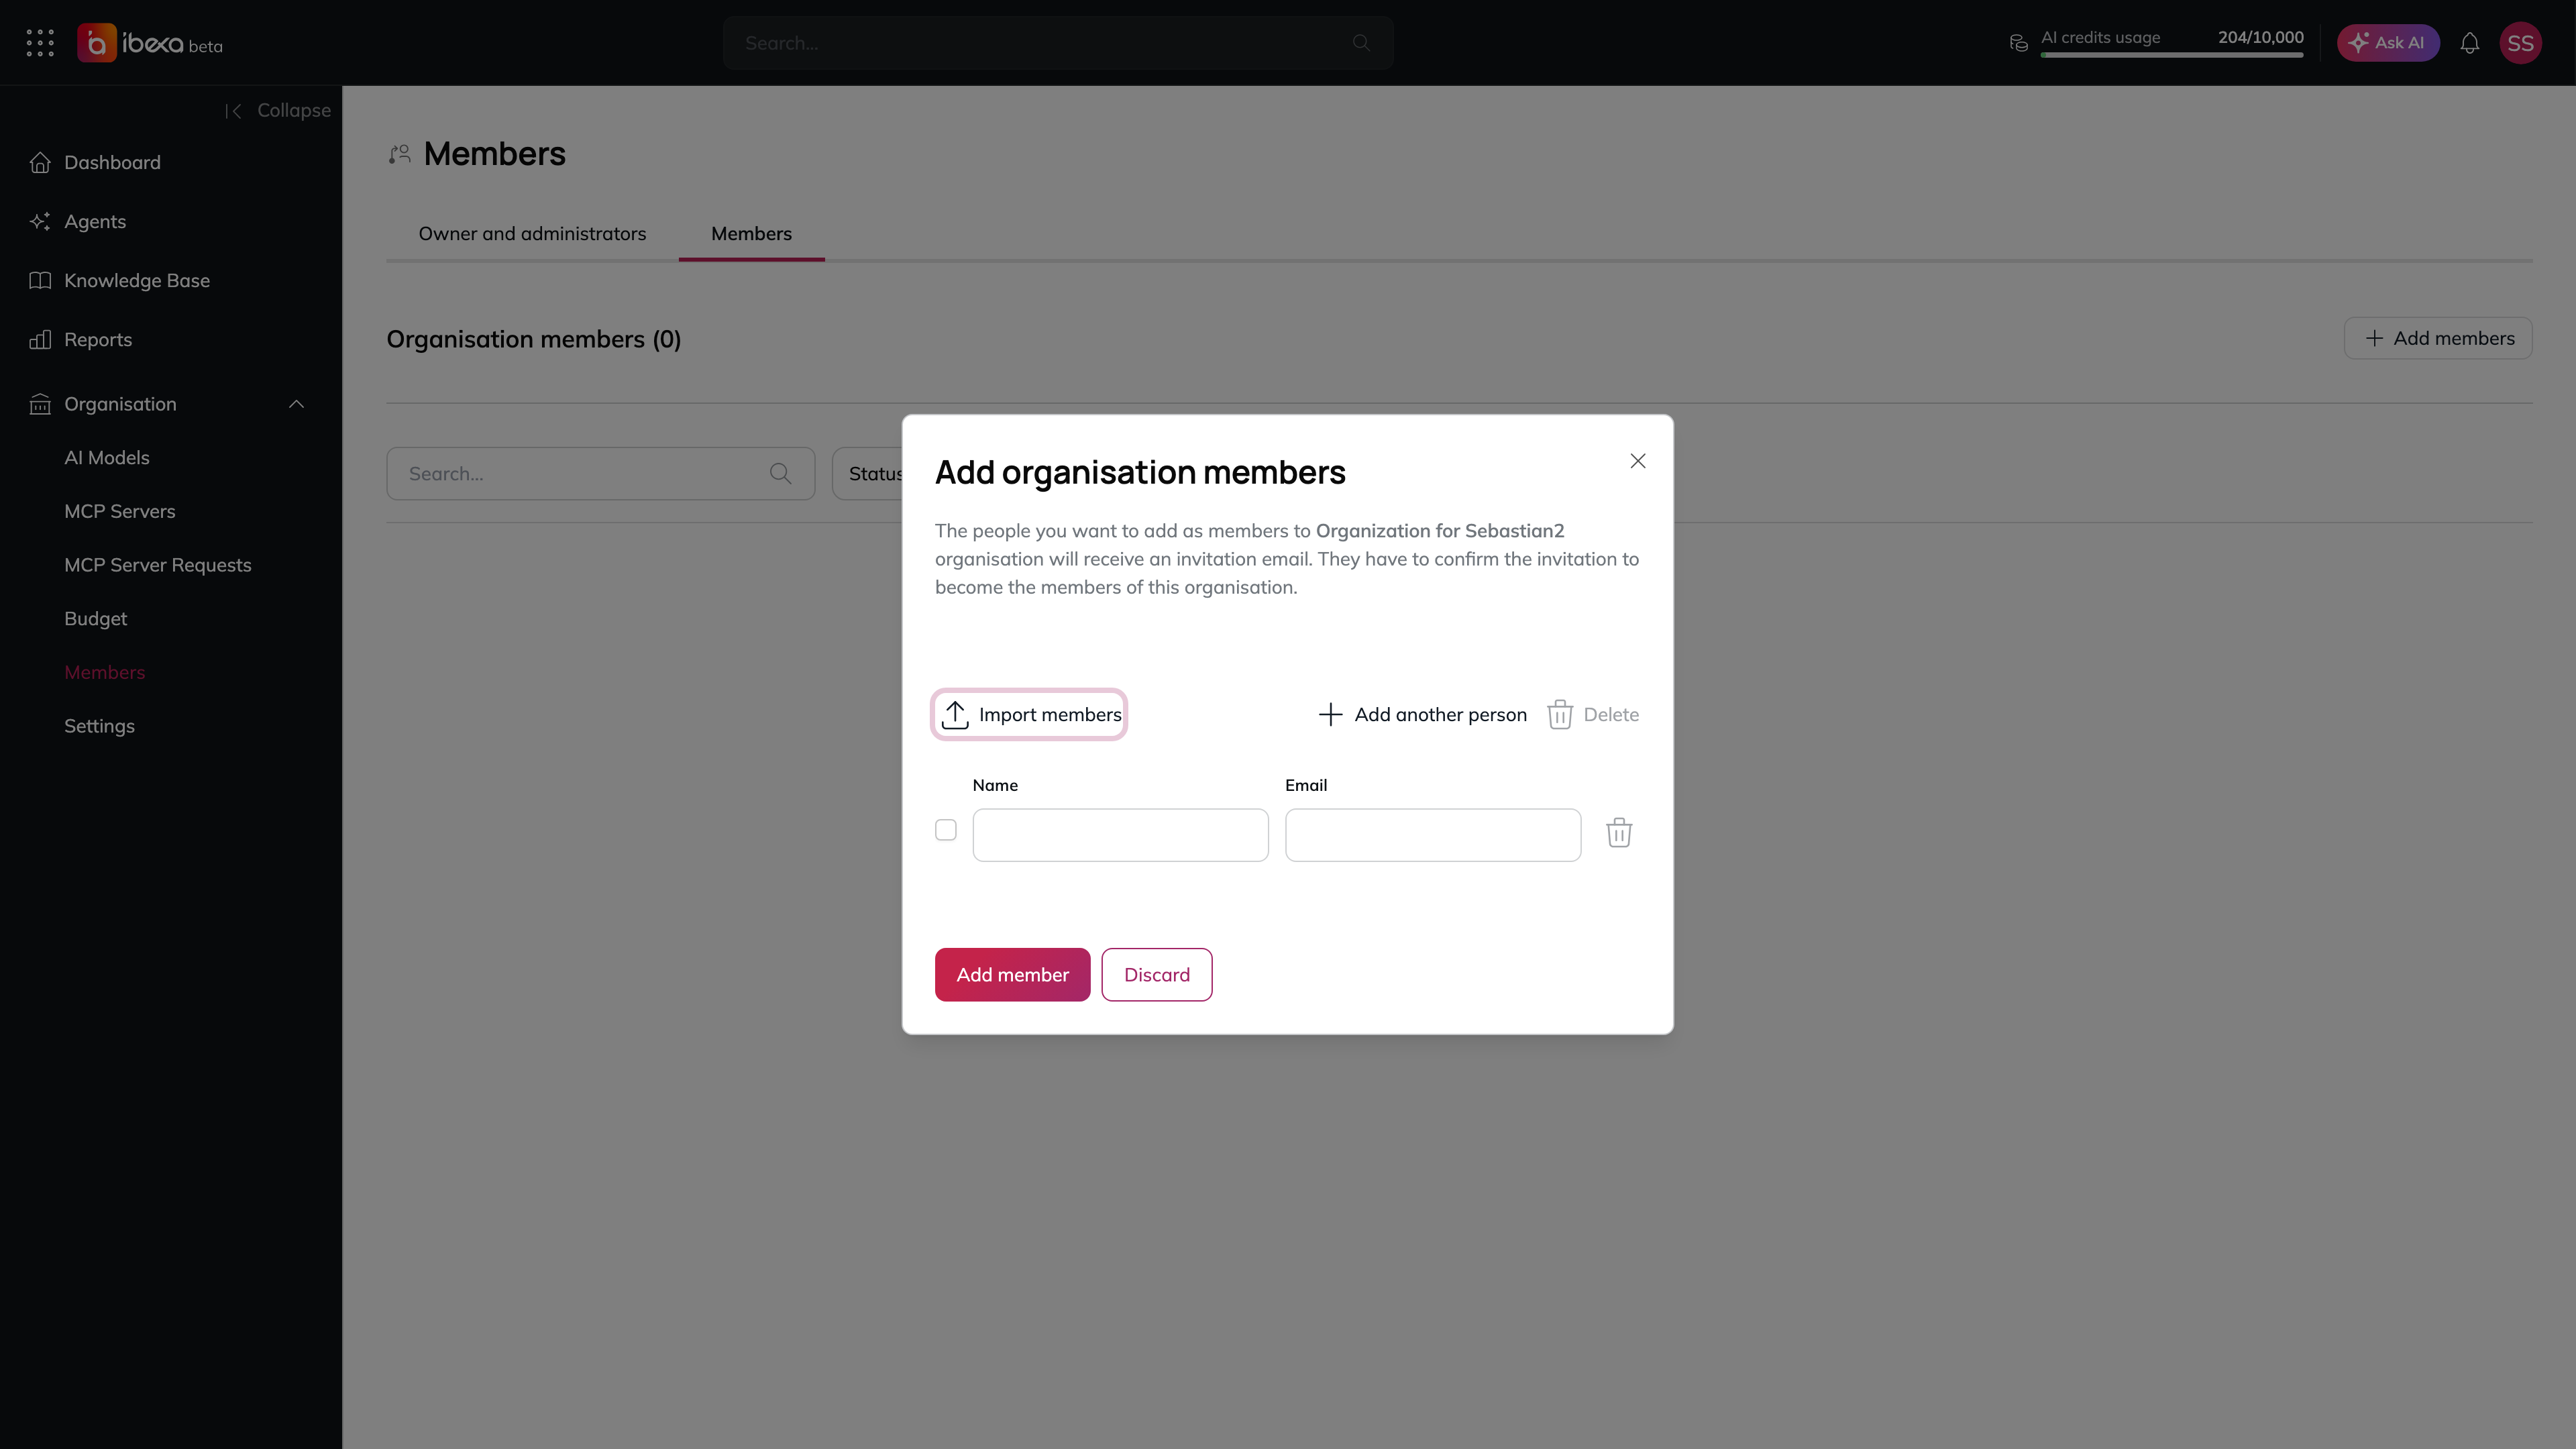Click the Dashboard home icon
The image size is (2576, 1449).
click(x=40, y=162)
